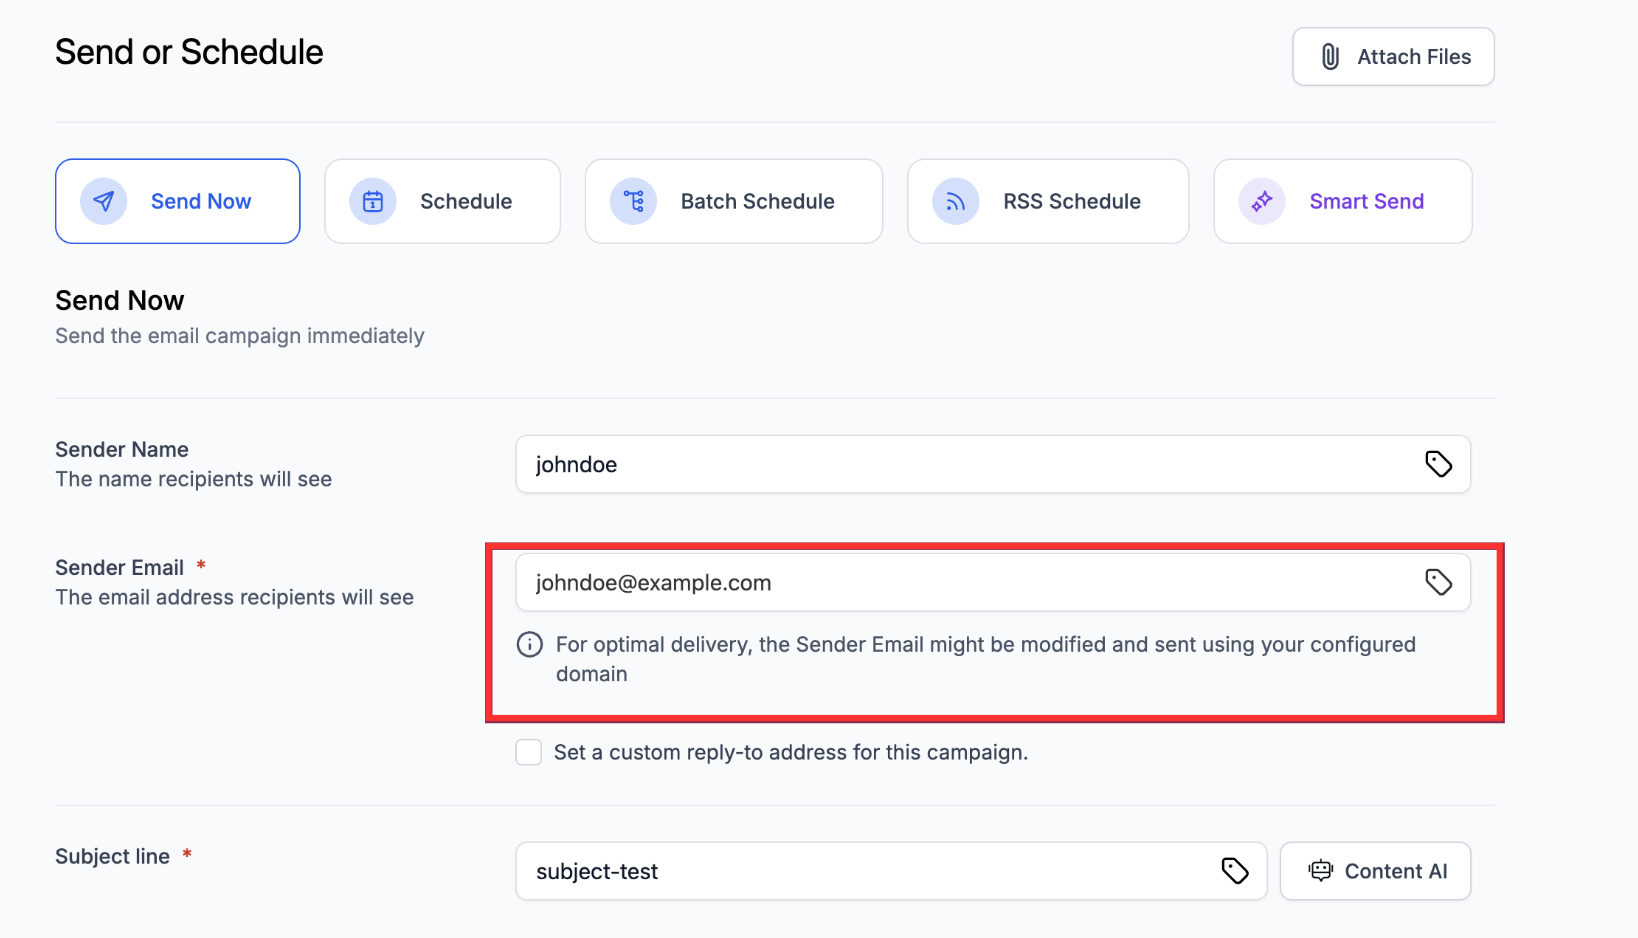Select the Send Now option
The width and height of the screenshot is (1638, 938).
(x=201, y=201)
